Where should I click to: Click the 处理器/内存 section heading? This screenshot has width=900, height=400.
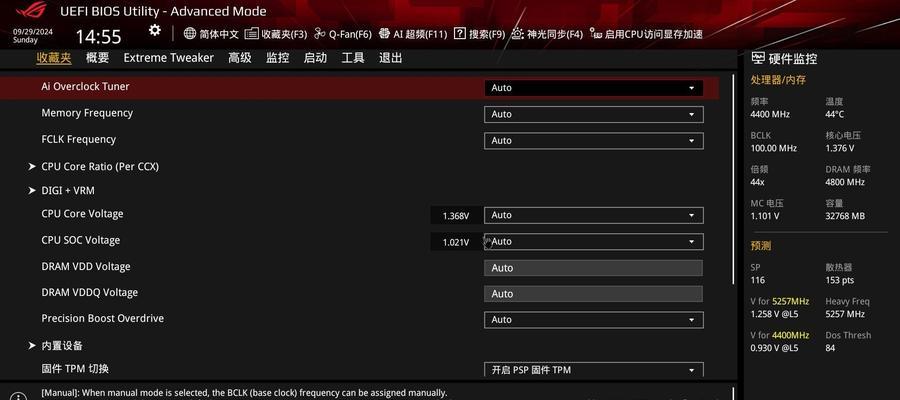778,80
